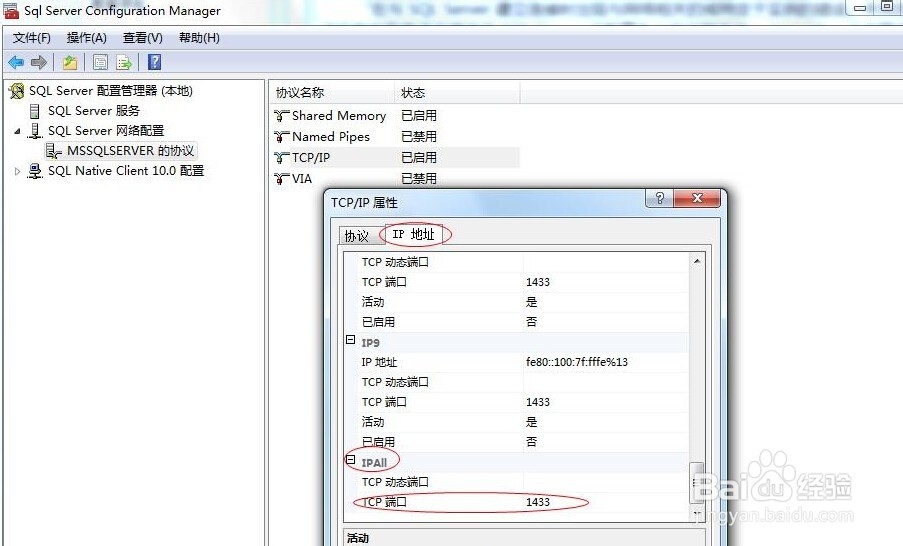Select the TCP/IP protocol row
The width and height of the screenshot is (903, 546).
point(394,157)
